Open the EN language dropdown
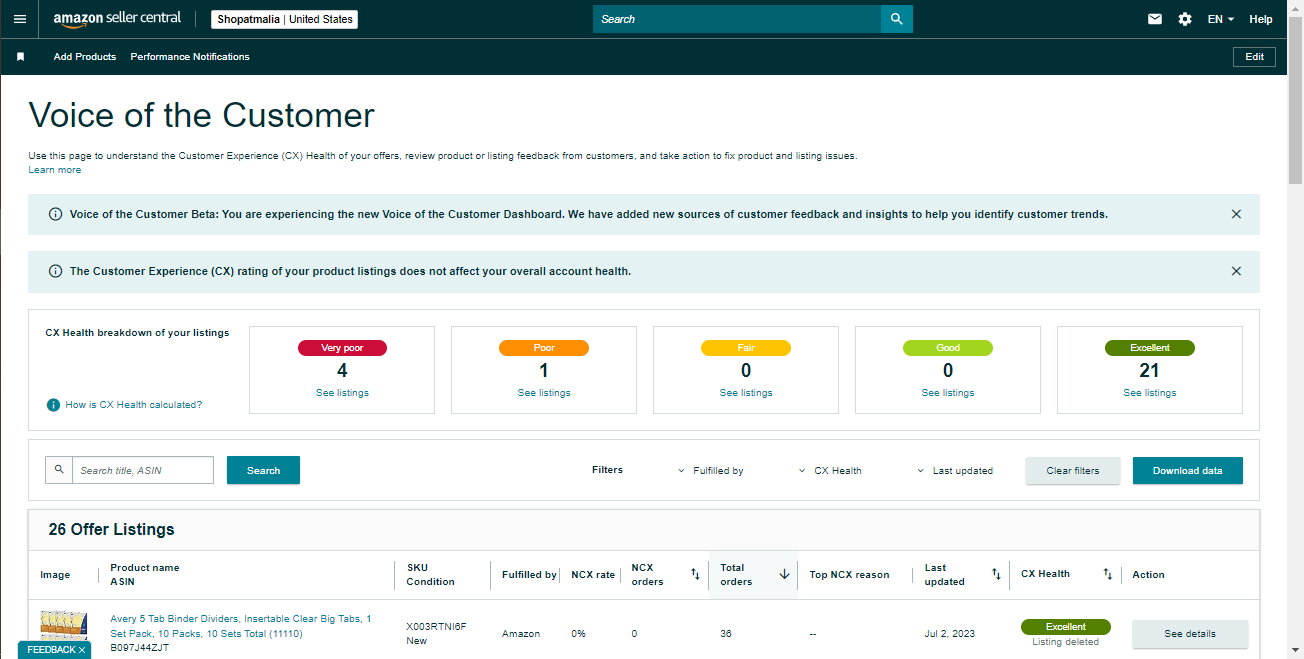1304x659 pixels. point(1221,19)
